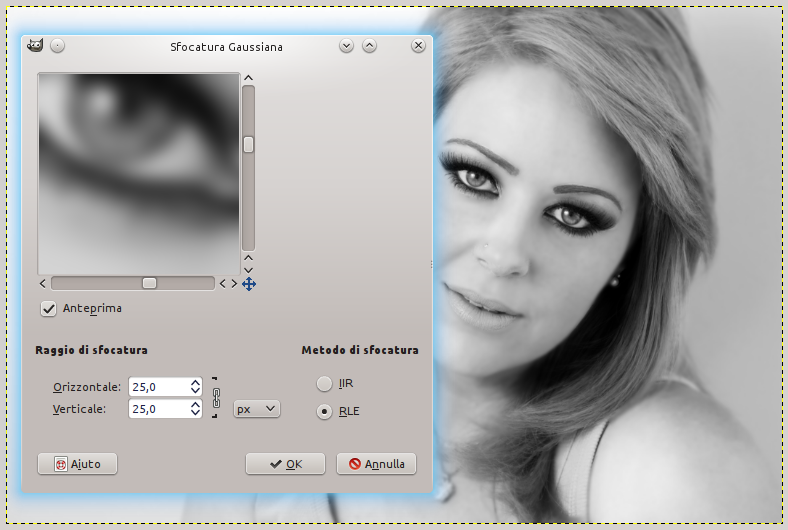Click the preview horizontal scrollbar left arrow
This screenshot has width=788, height=530.
(x=43, y=284)
